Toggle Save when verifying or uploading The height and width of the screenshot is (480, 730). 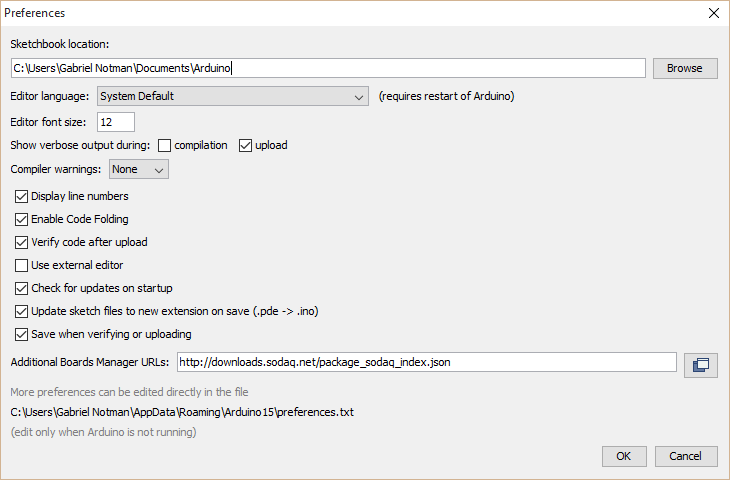[x=21, y=335]
